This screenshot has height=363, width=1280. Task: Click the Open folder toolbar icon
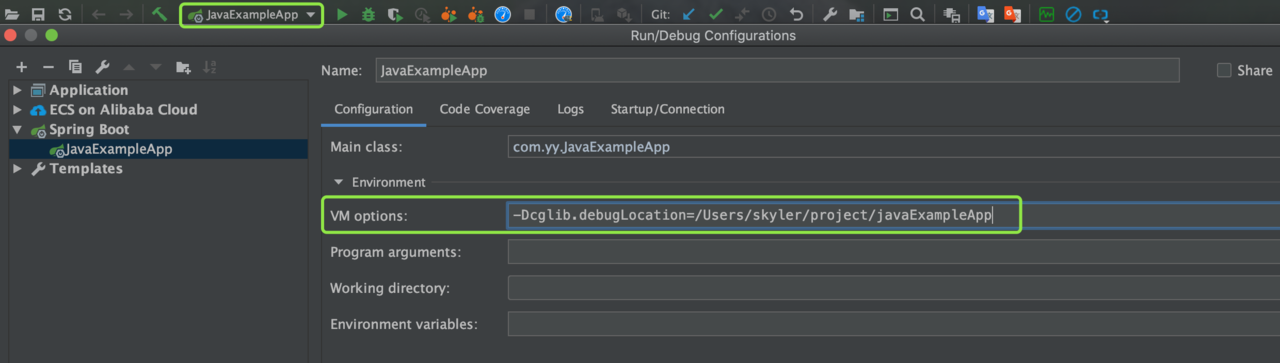(x=12, y=14)
